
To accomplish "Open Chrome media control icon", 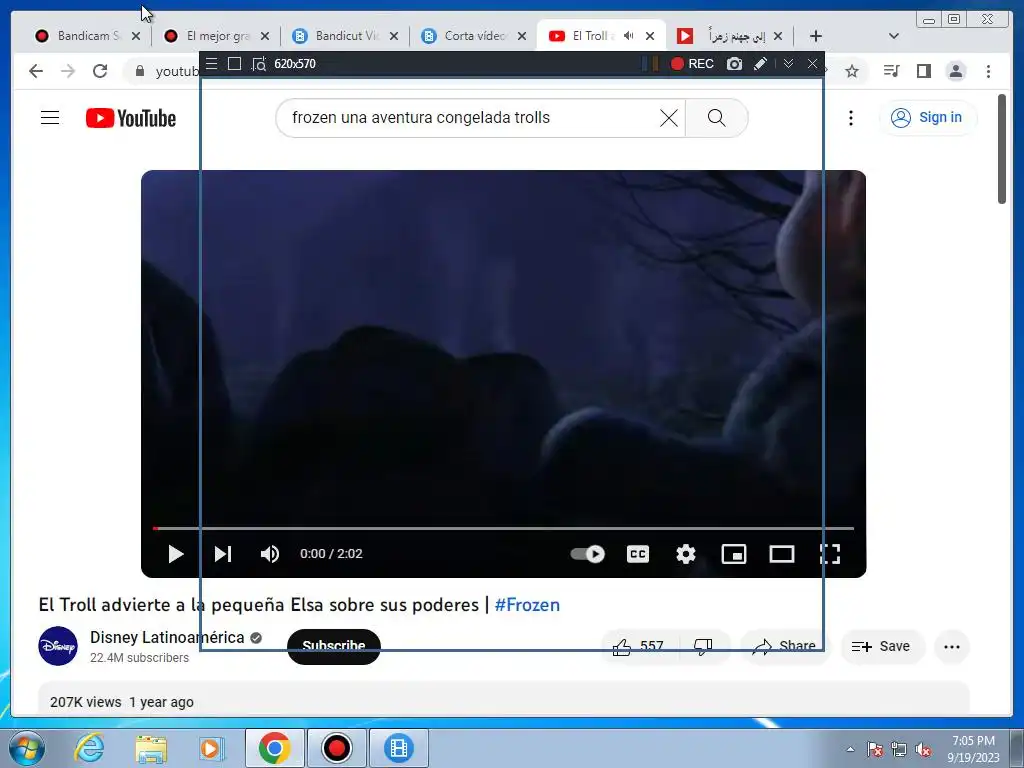I will (891, 71).
